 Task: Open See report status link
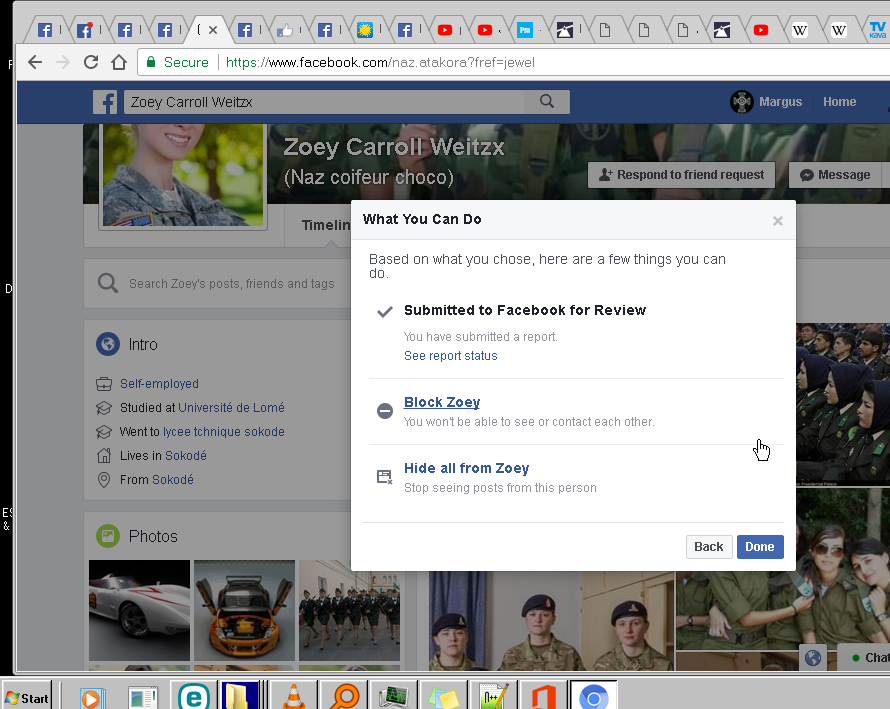(x=451, y=356)
